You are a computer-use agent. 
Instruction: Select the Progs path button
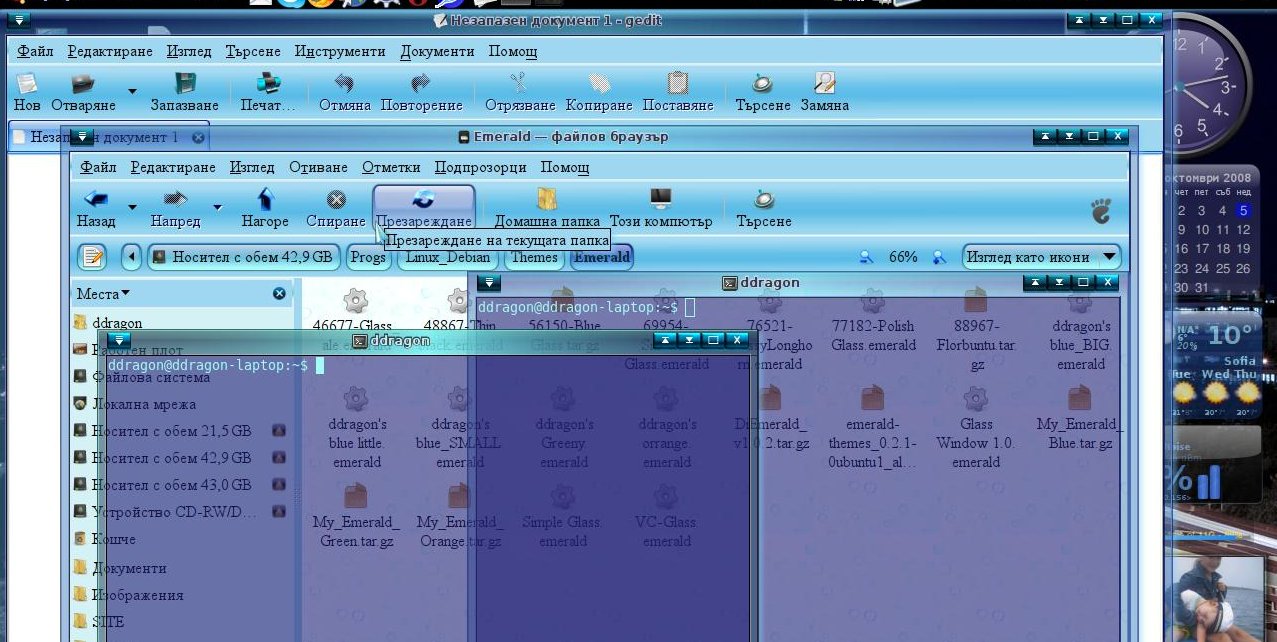[368, 257]
